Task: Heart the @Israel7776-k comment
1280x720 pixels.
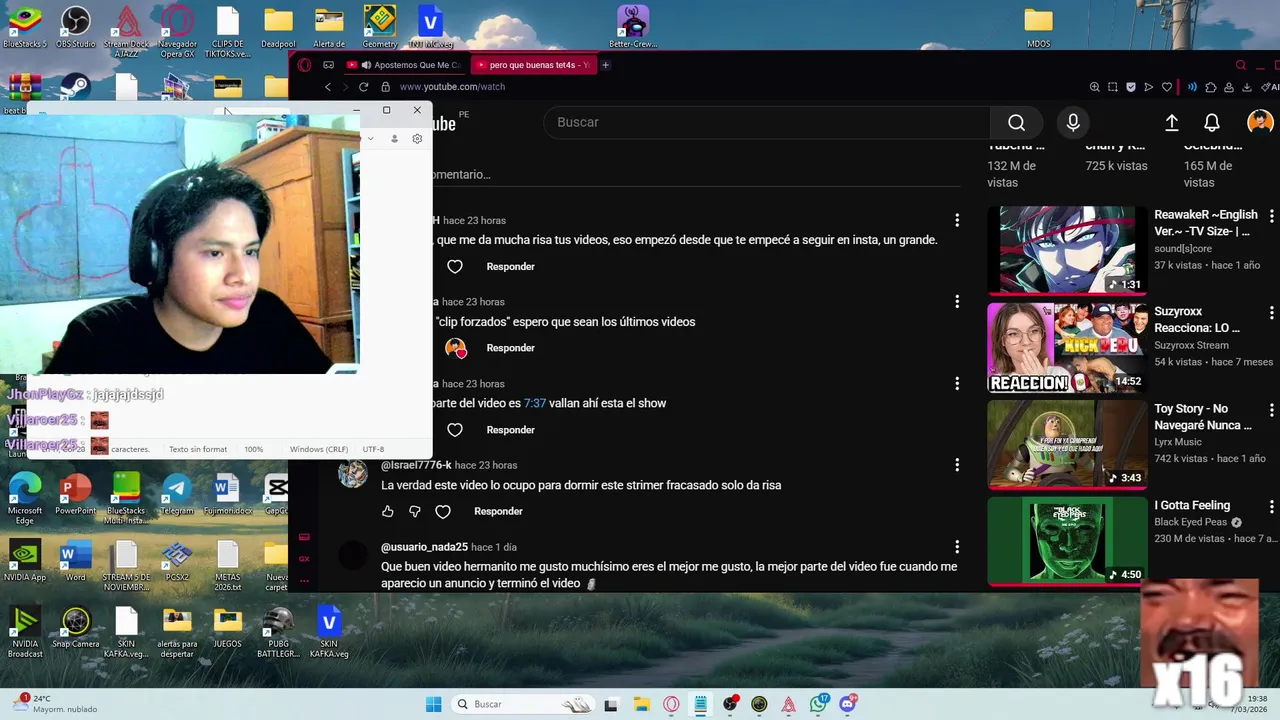Action: [x=443, y=511]
